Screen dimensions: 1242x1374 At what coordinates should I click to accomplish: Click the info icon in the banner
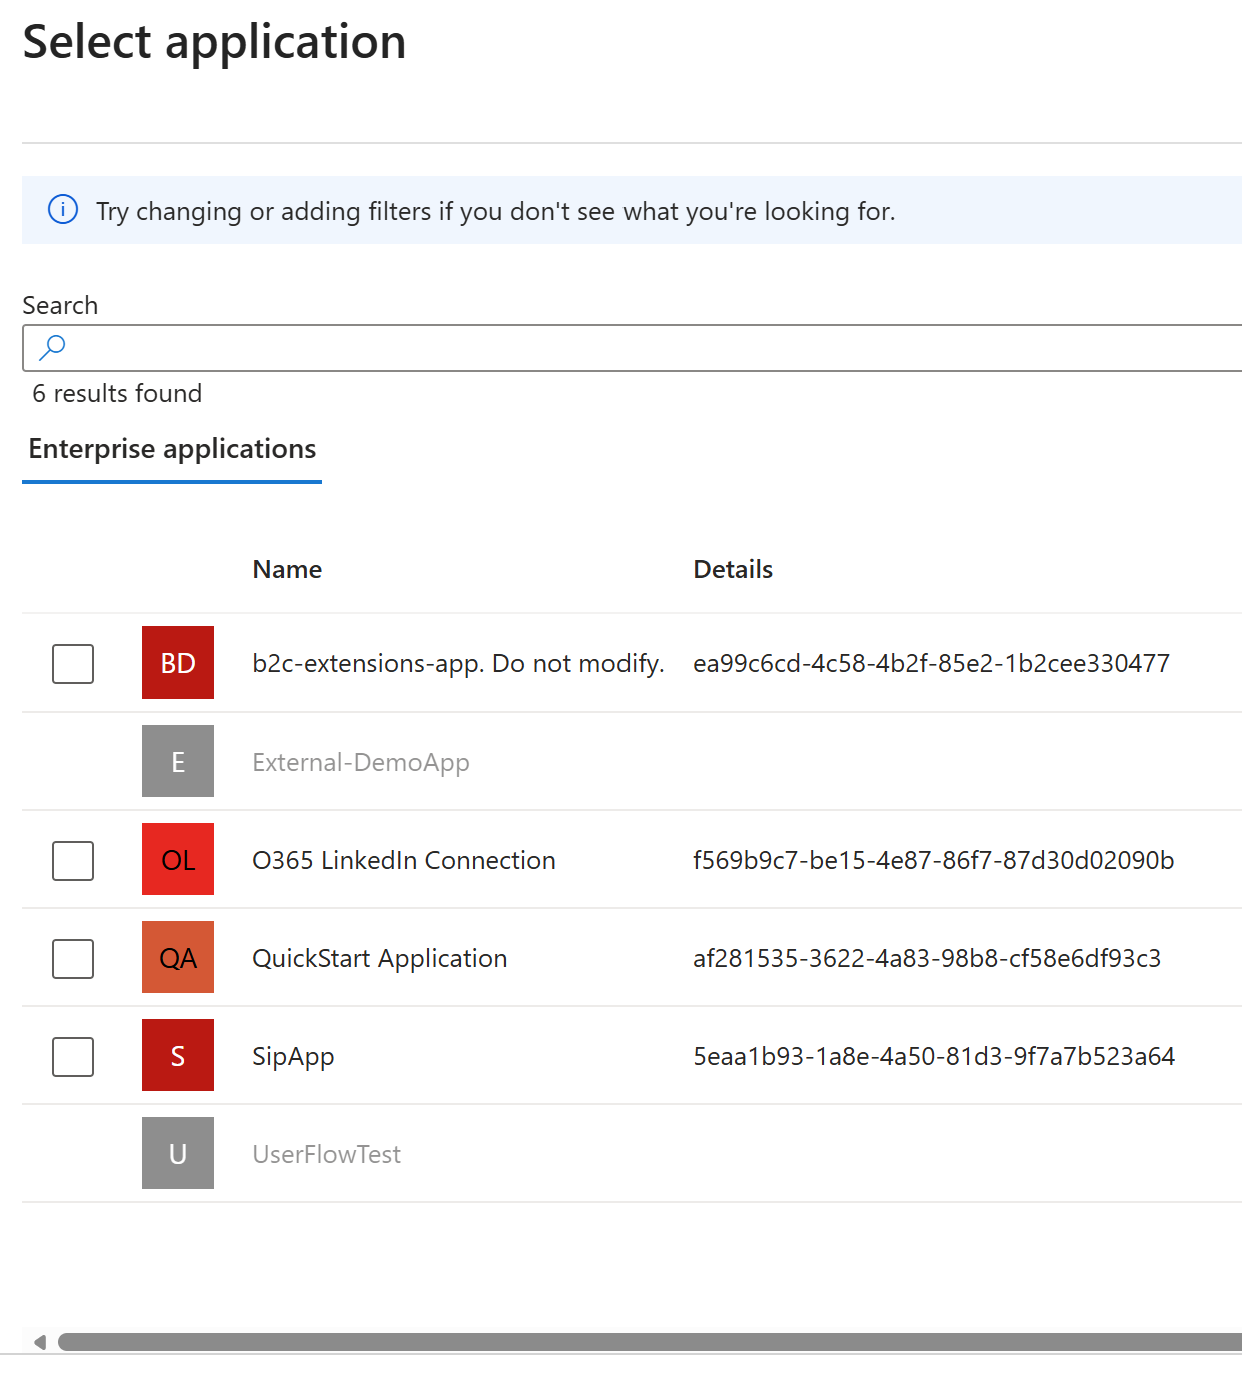[63, 210]
